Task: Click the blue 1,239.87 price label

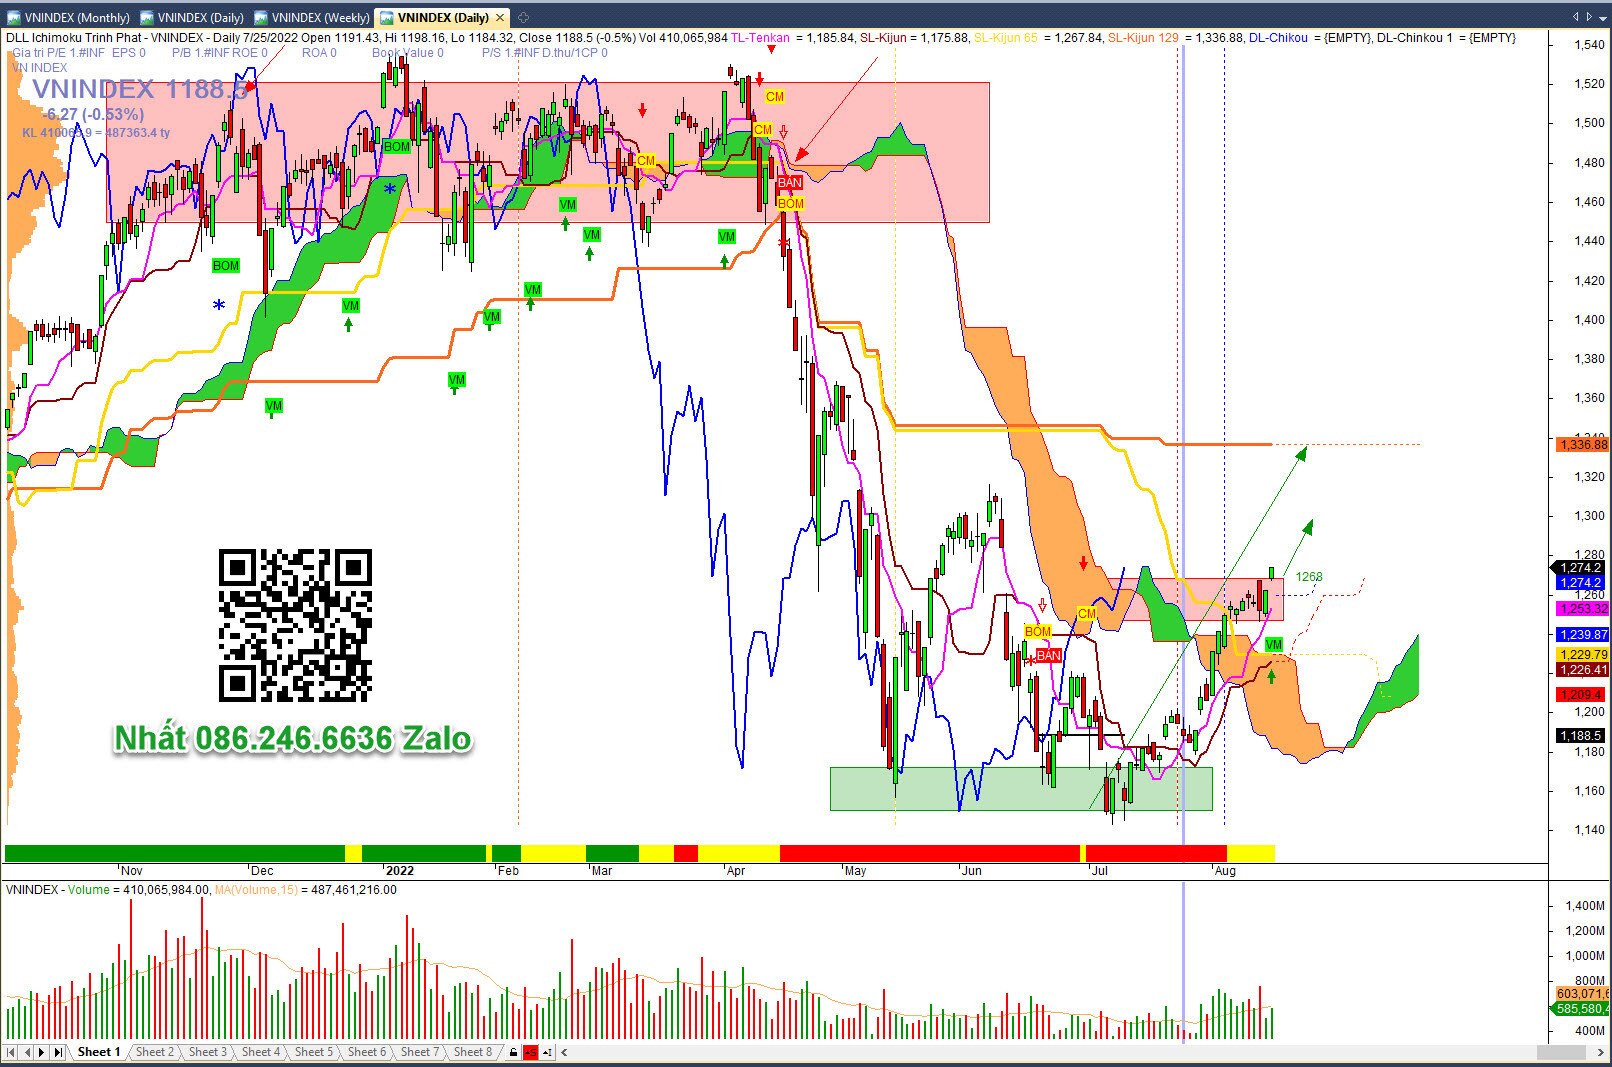Action: pos(1582,635)
